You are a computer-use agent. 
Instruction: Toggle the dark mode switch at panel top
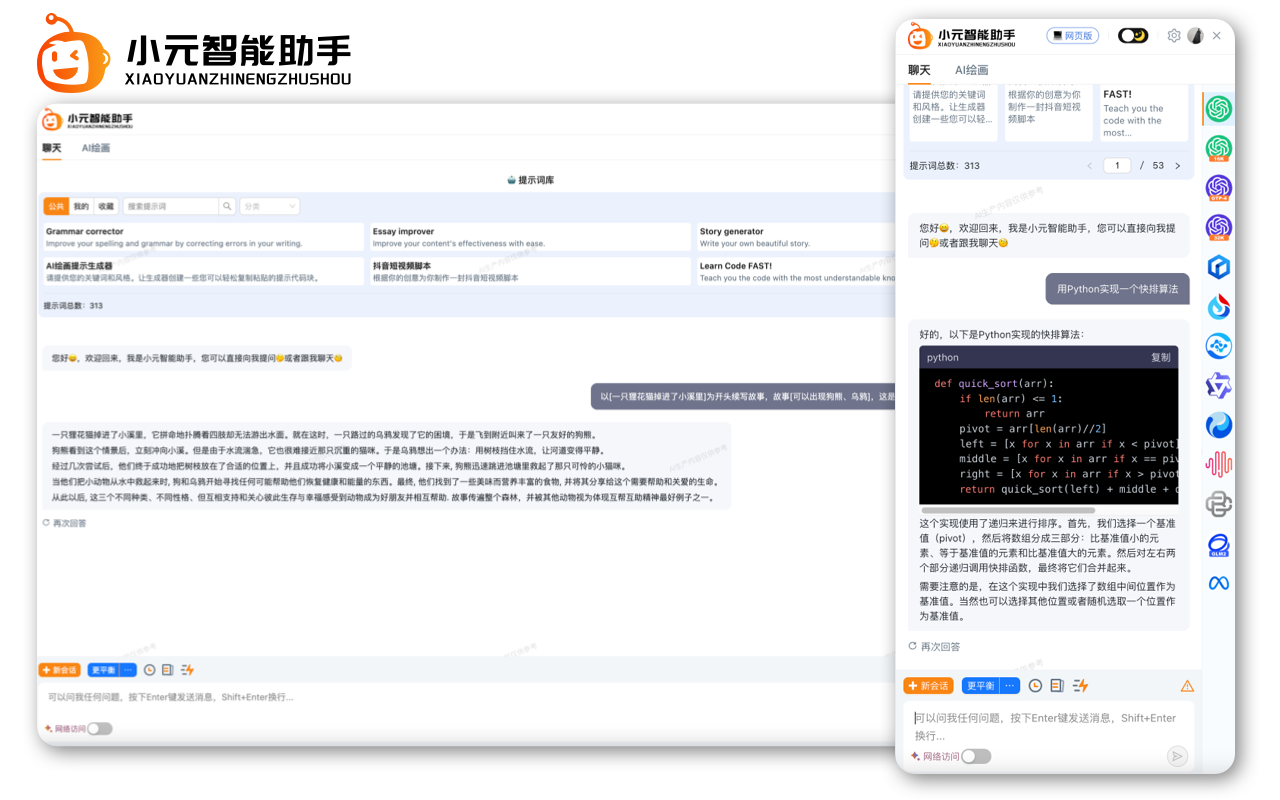point(1133,35)
